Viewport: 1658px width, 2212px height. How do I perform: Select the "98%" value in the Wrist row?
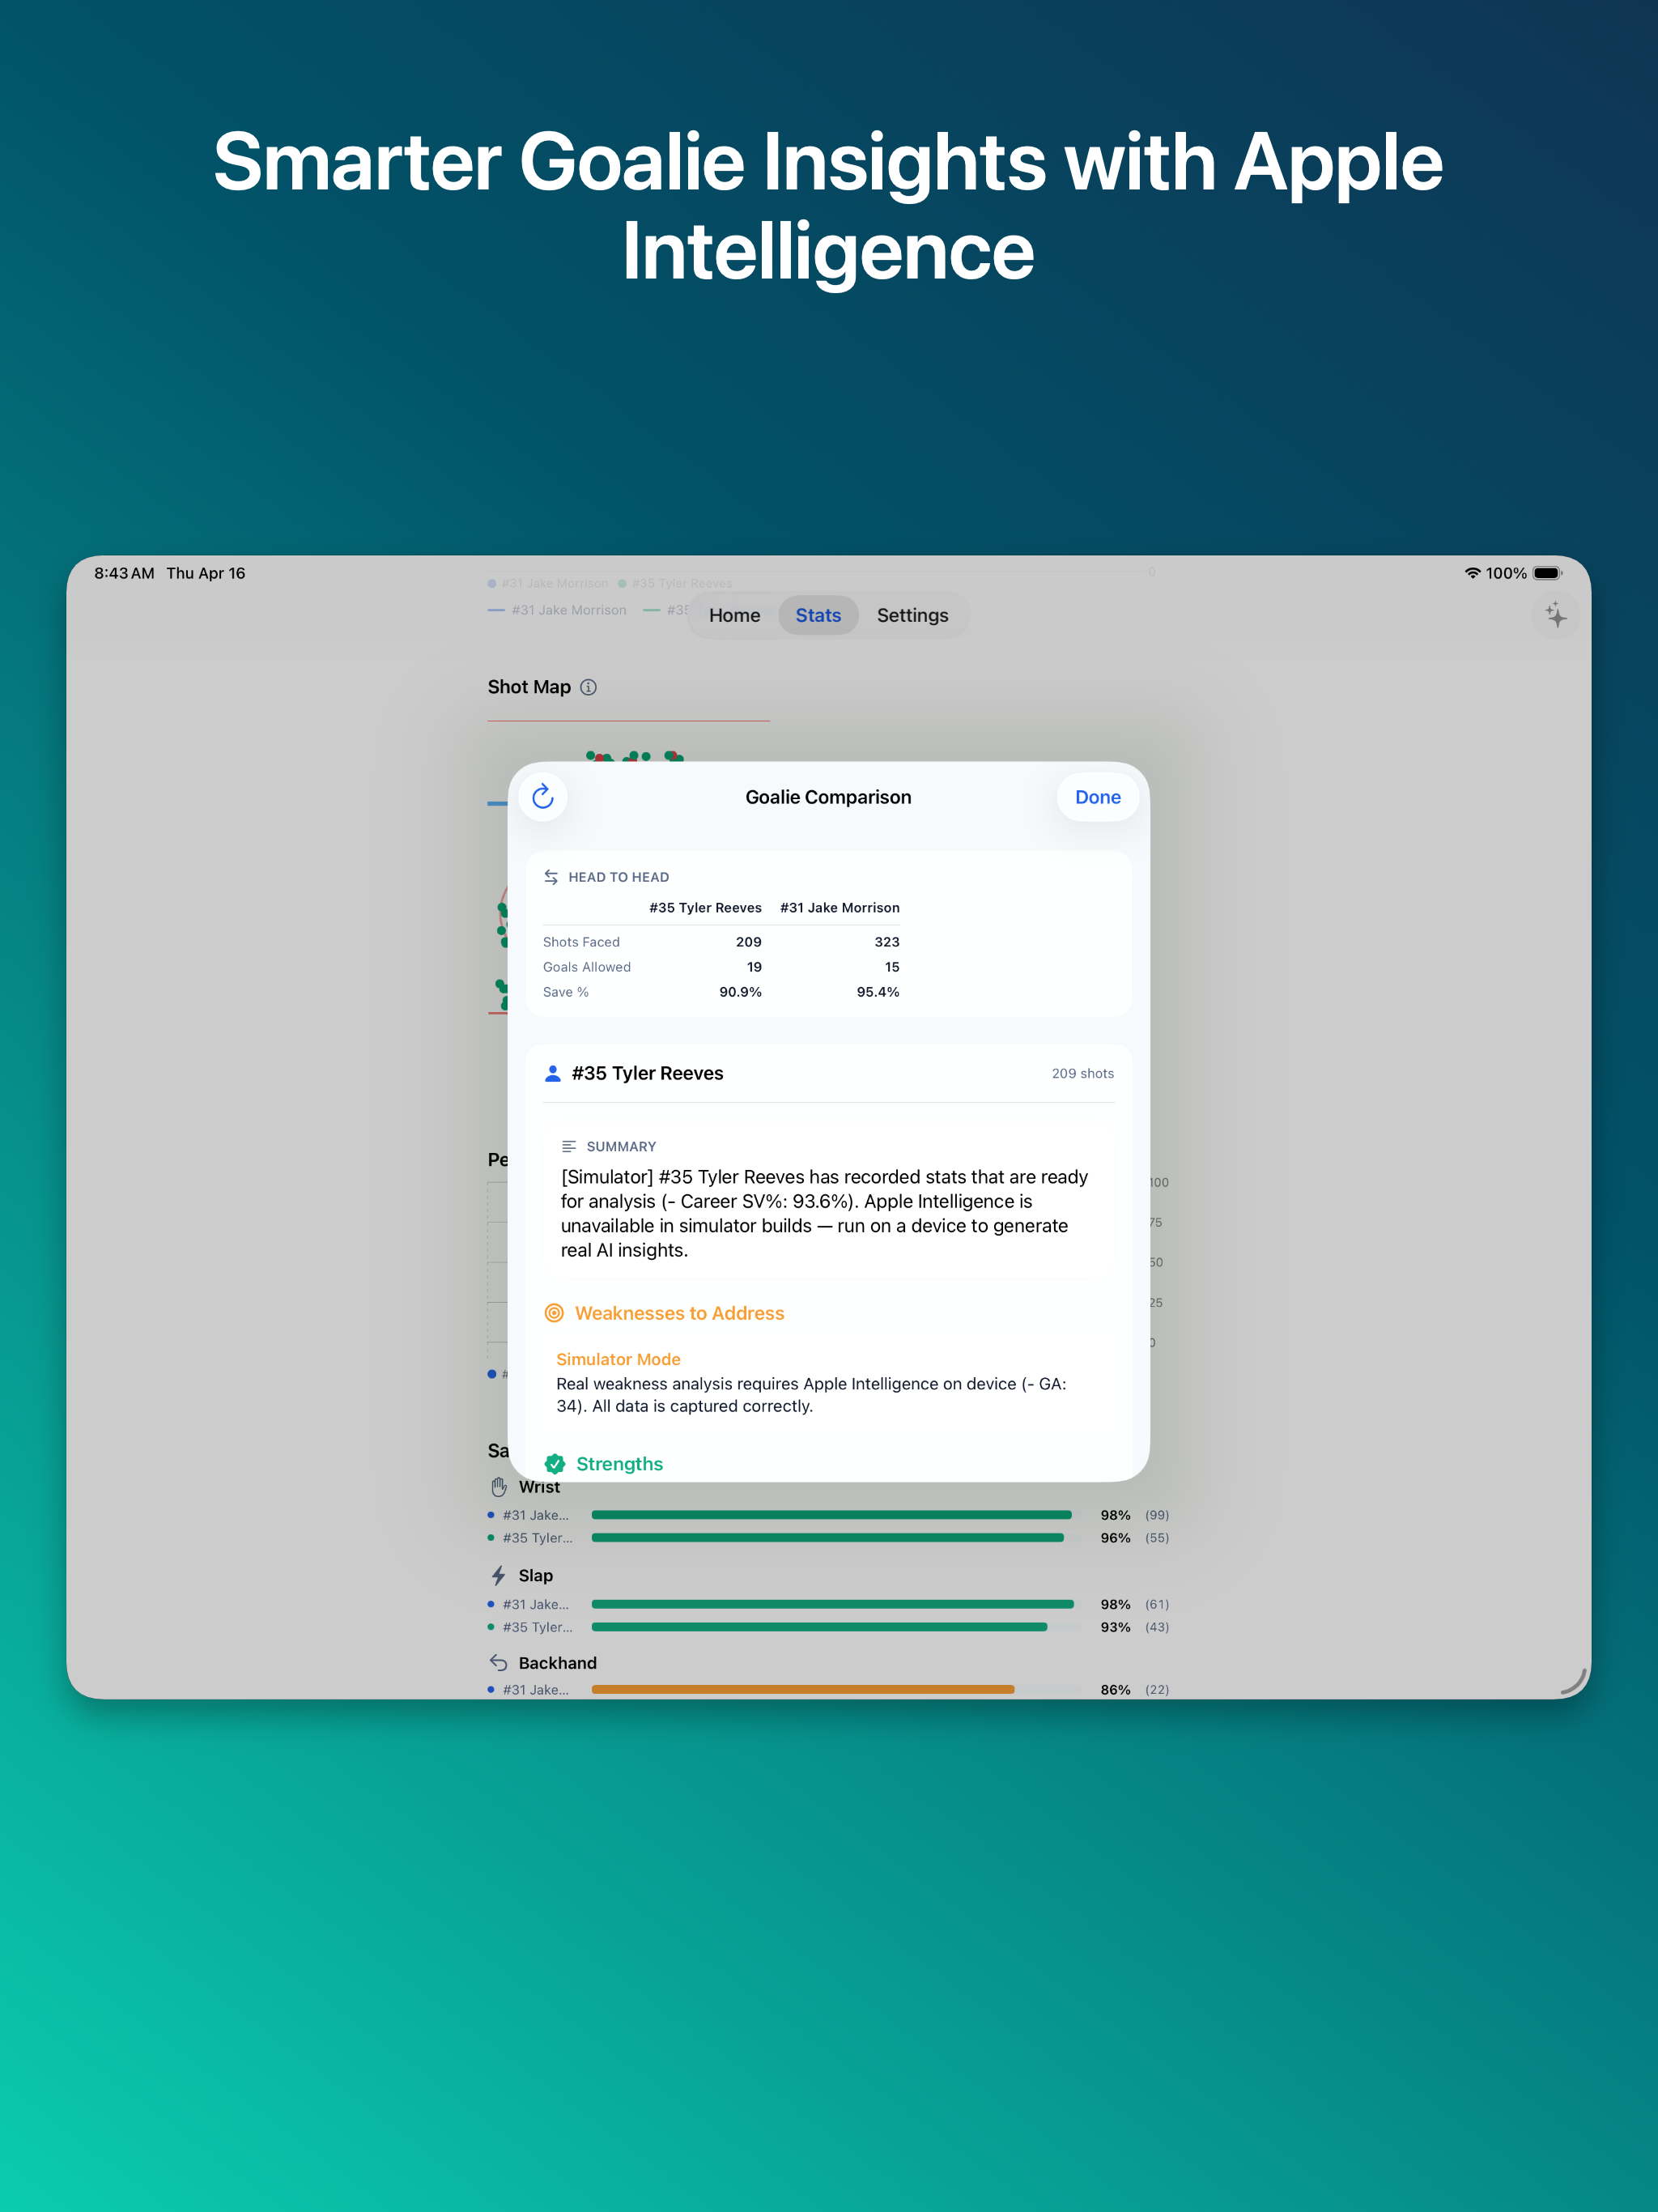point(1115,1515)
